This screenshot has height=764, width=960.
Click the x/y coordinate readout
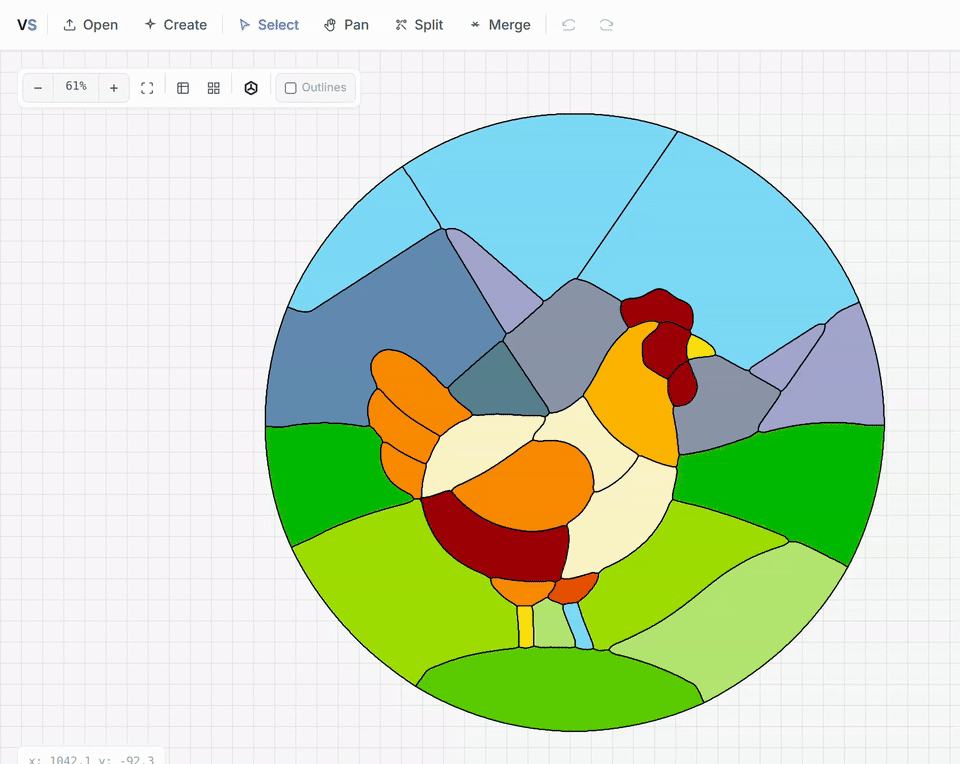pyautogui.click(x=91, y=758)
